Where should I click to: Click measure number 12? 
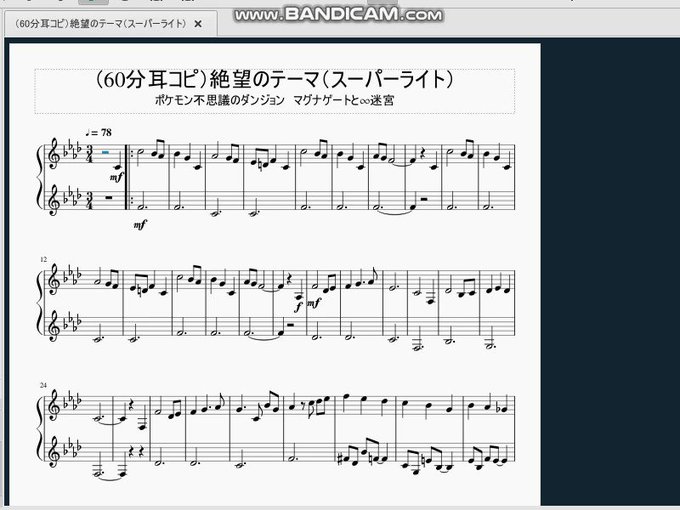pyautogui.click(x=43, y=259)
